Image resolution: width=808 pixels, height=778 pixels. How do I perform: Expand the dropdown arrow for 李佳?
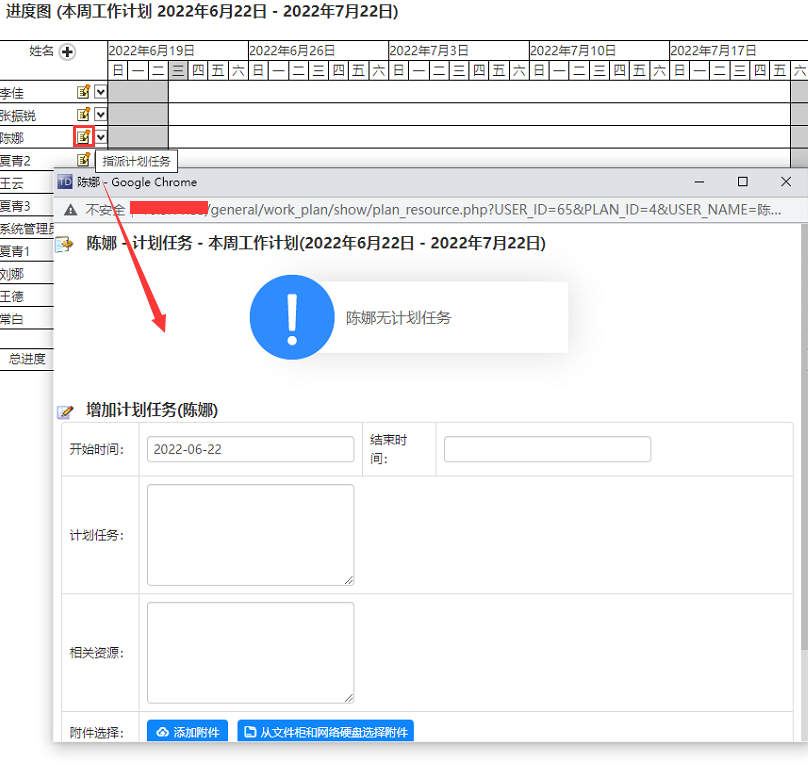(101, 92)
